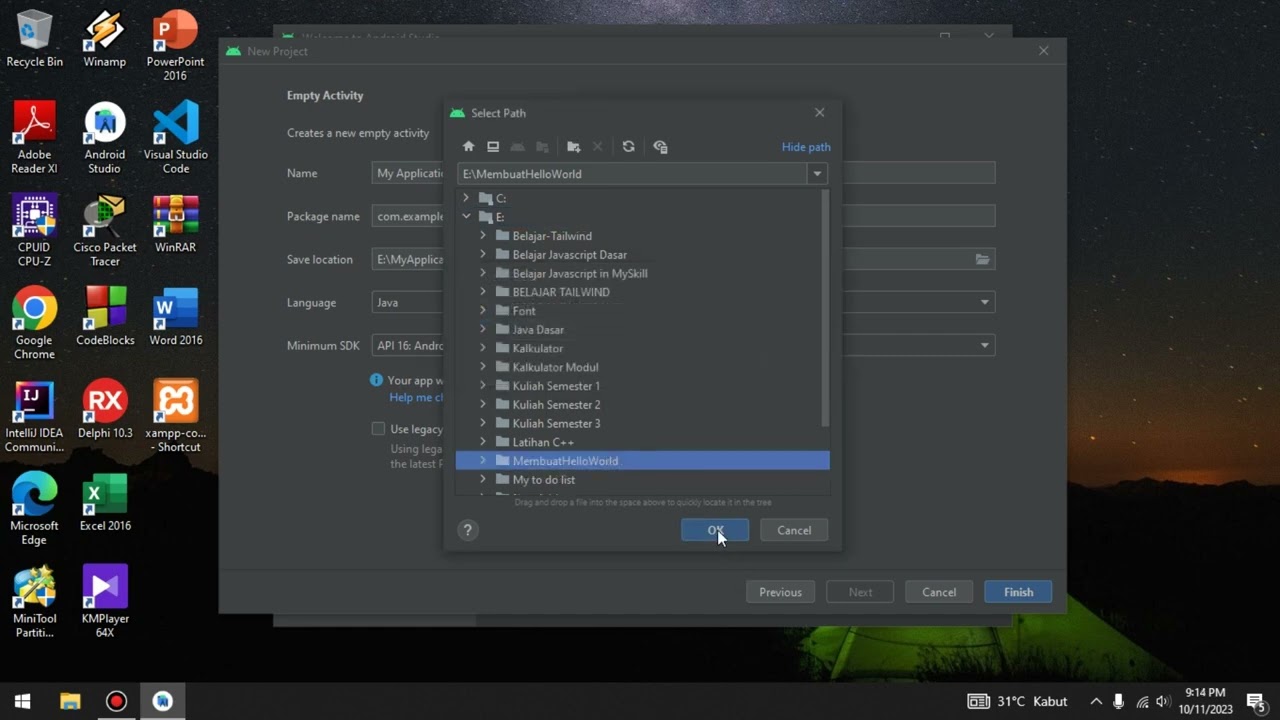Open Minimum SDK dropdown arrow
The height and width of the screenshot is (720, 1280).
pyautogui.click(x=984, y=345)
